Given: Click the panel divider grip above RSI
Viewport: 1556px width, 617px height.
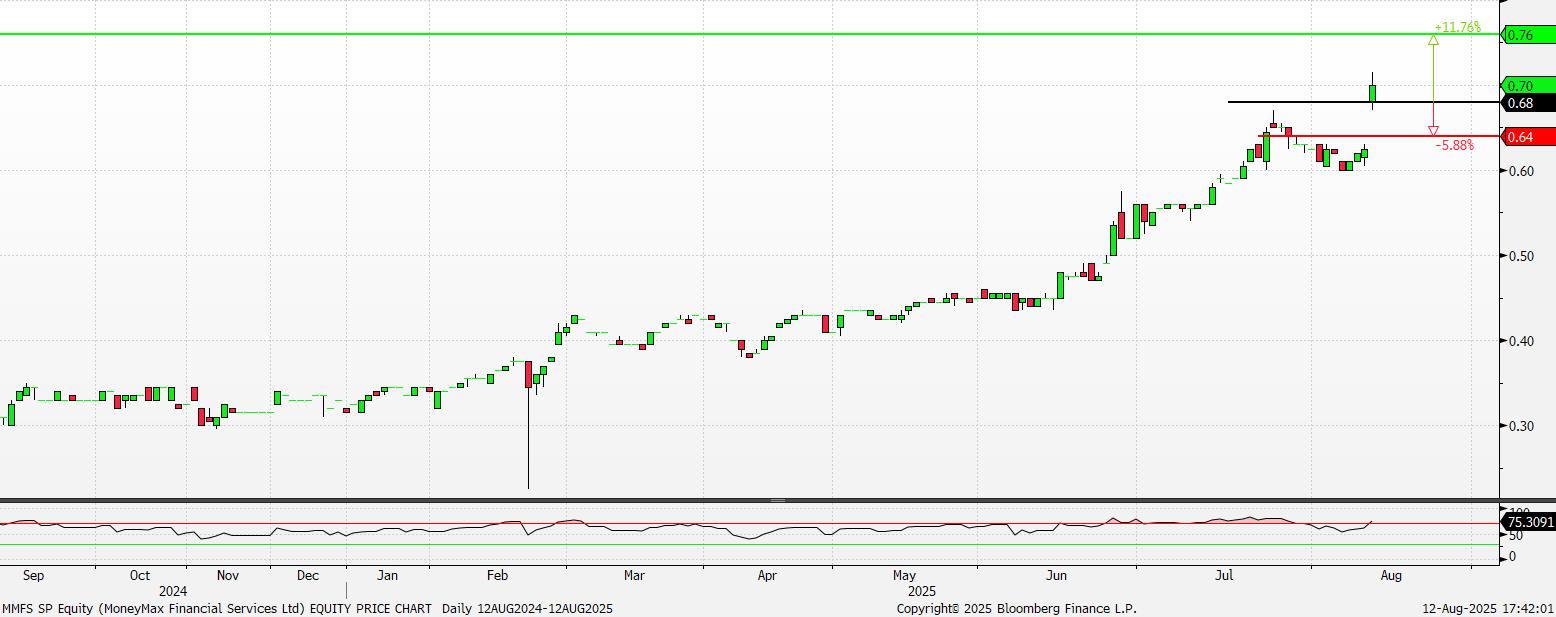Looking at the screenshot, I should [778, 500].
